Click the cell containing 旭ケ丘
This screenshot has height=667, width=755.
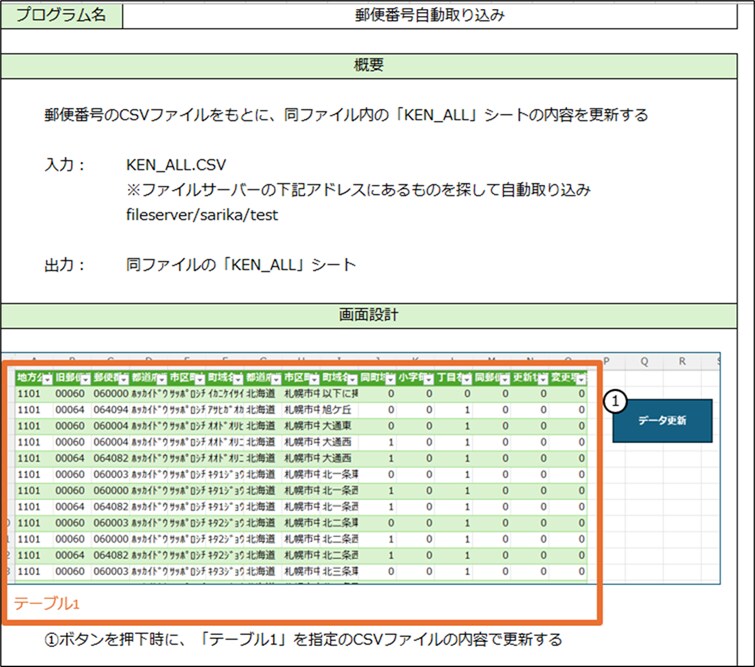339,410
